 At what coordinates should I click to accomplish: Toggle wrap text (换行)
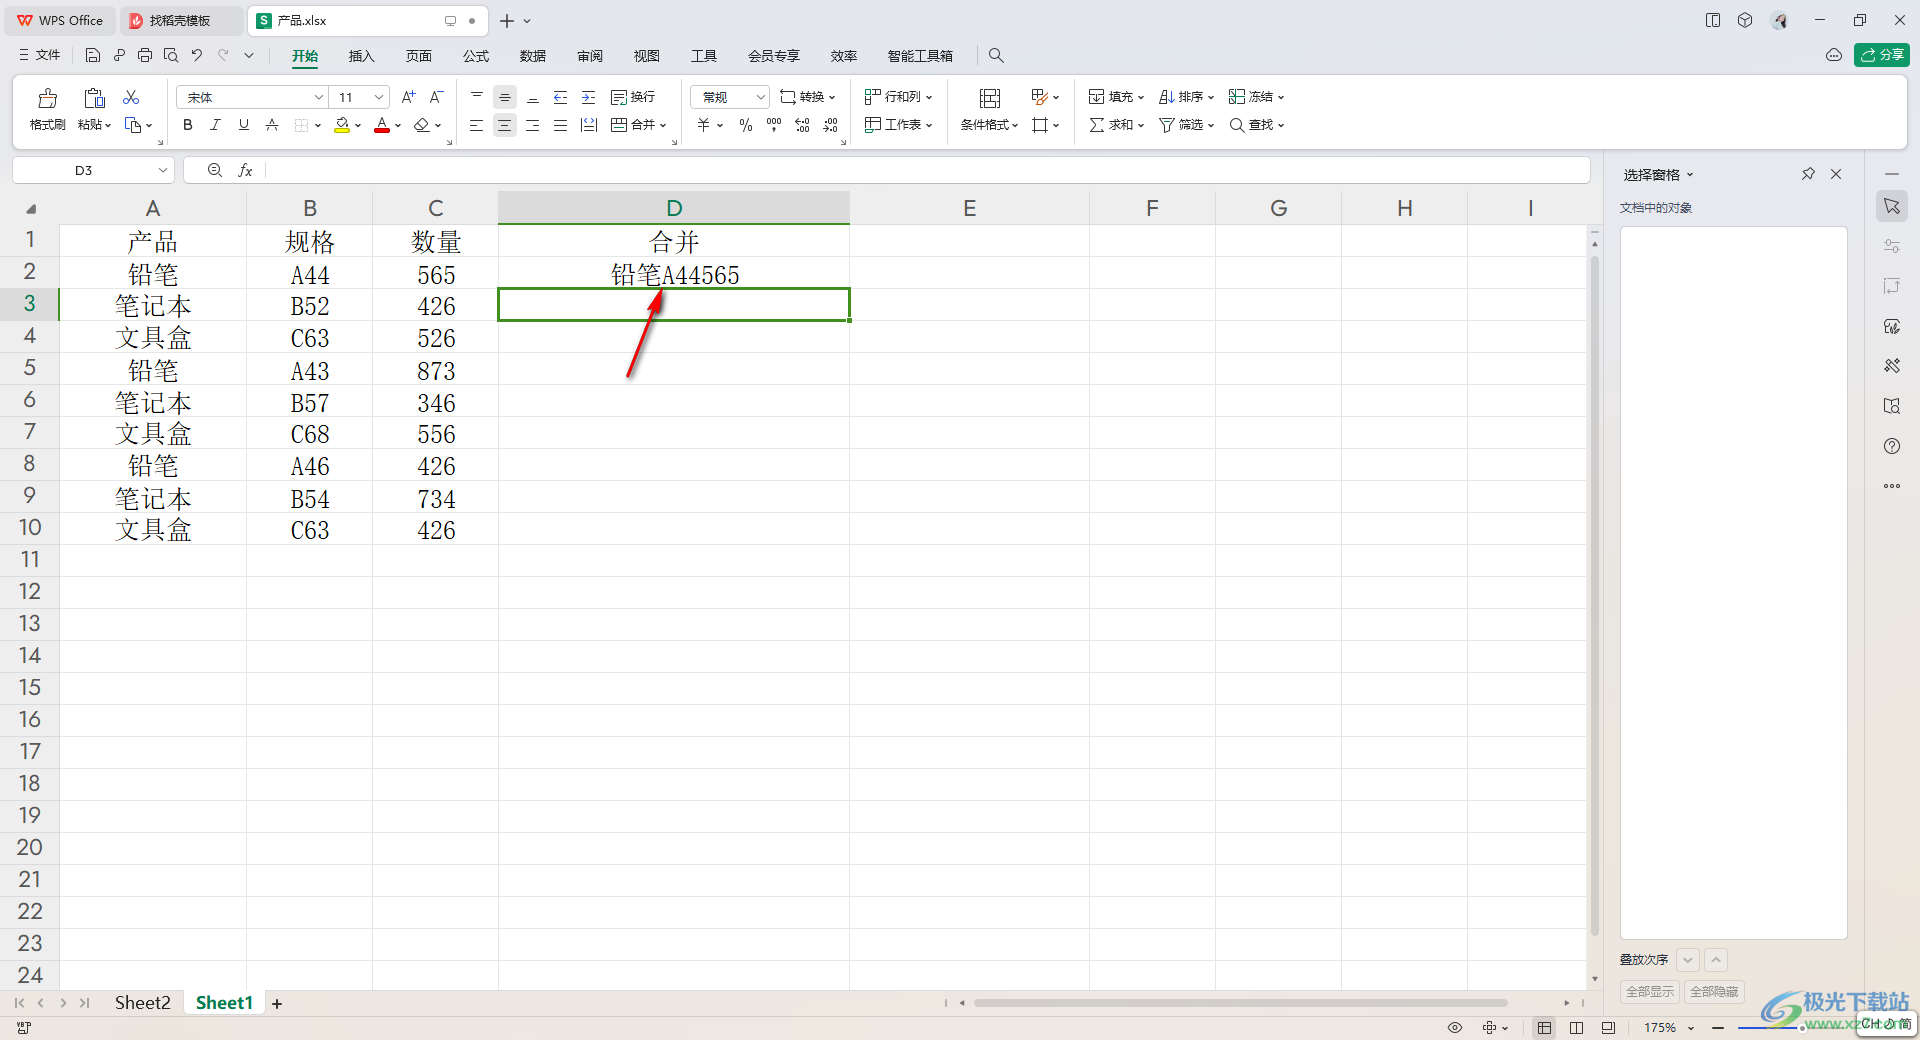click(633, 97)
